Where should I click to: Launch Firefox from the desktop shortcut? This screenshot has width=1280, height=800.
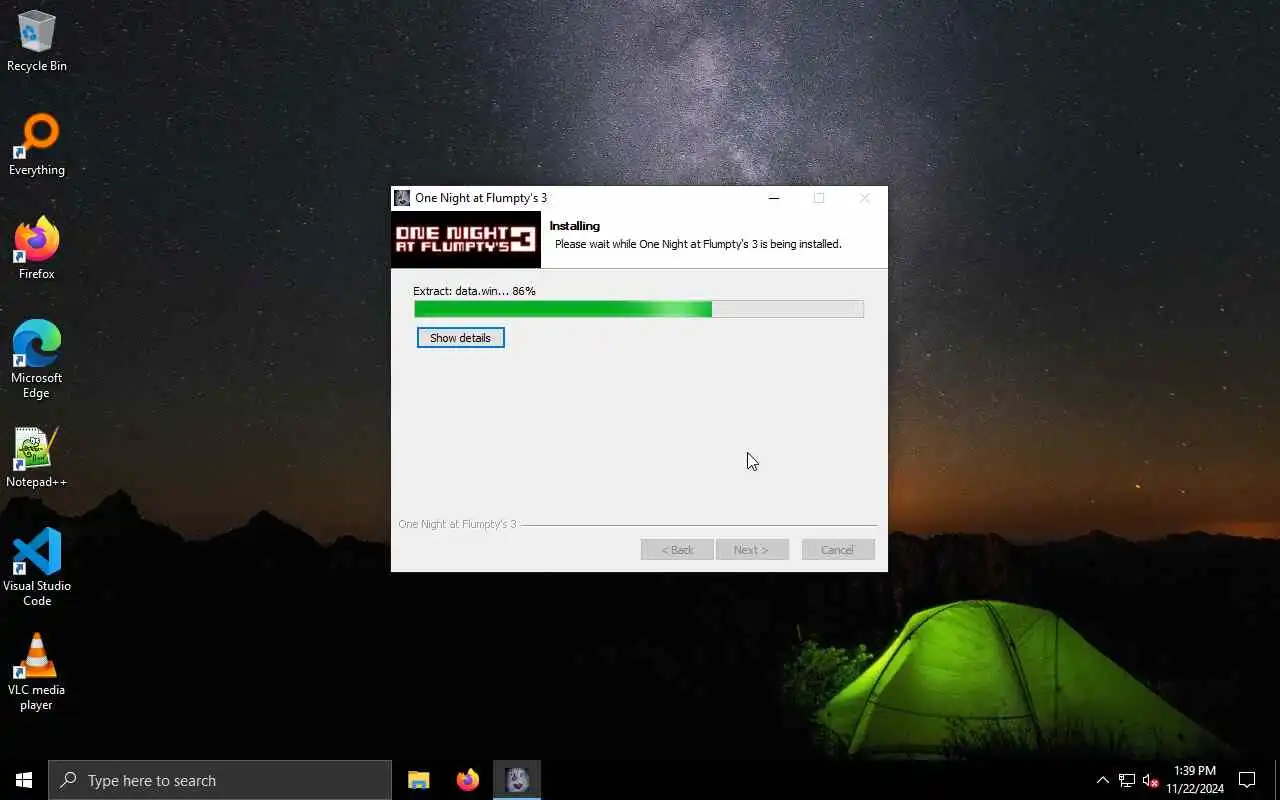click(37, 249)
